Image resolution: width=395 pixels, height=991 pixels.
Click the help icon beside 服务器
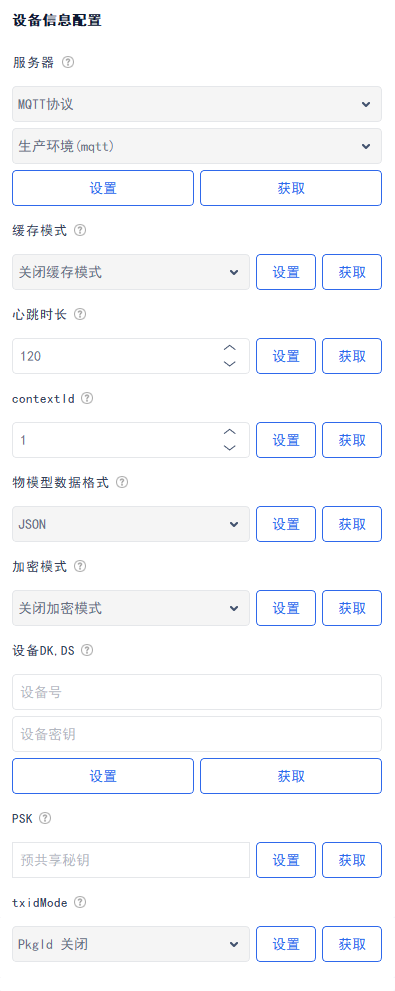68,63
